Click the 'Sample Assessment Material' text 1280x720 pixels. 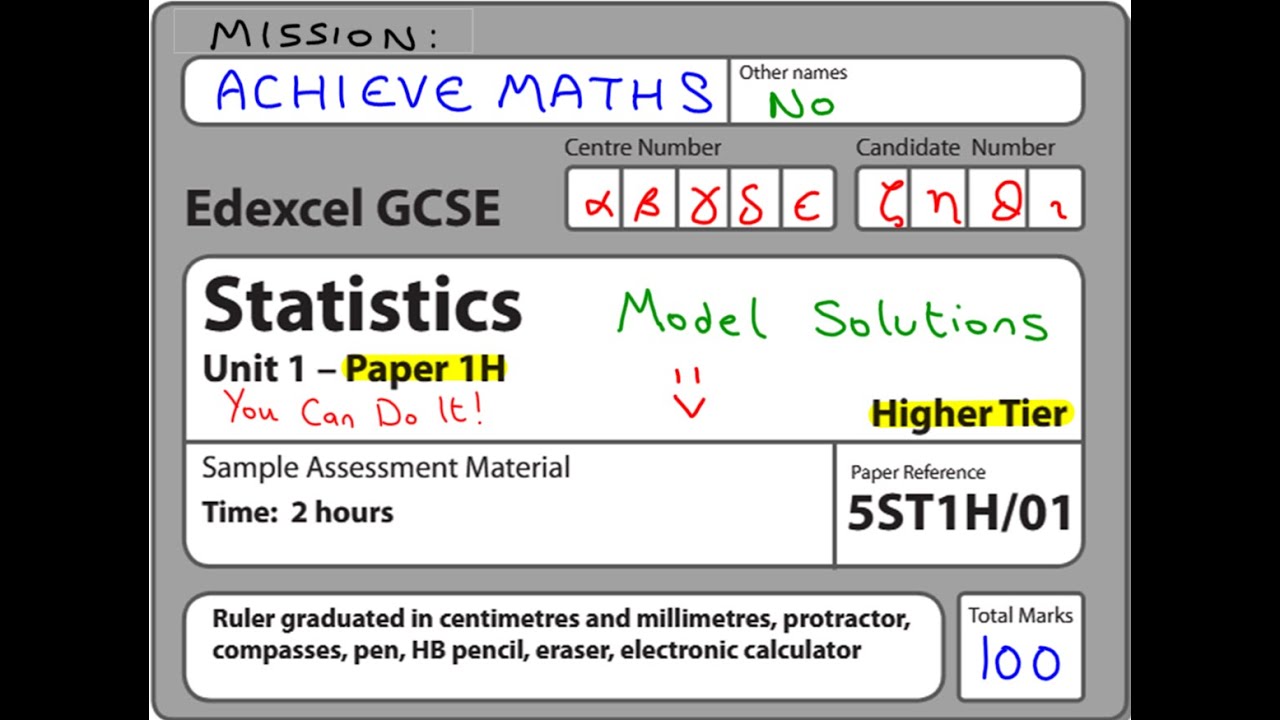click(x=386, y=468)
